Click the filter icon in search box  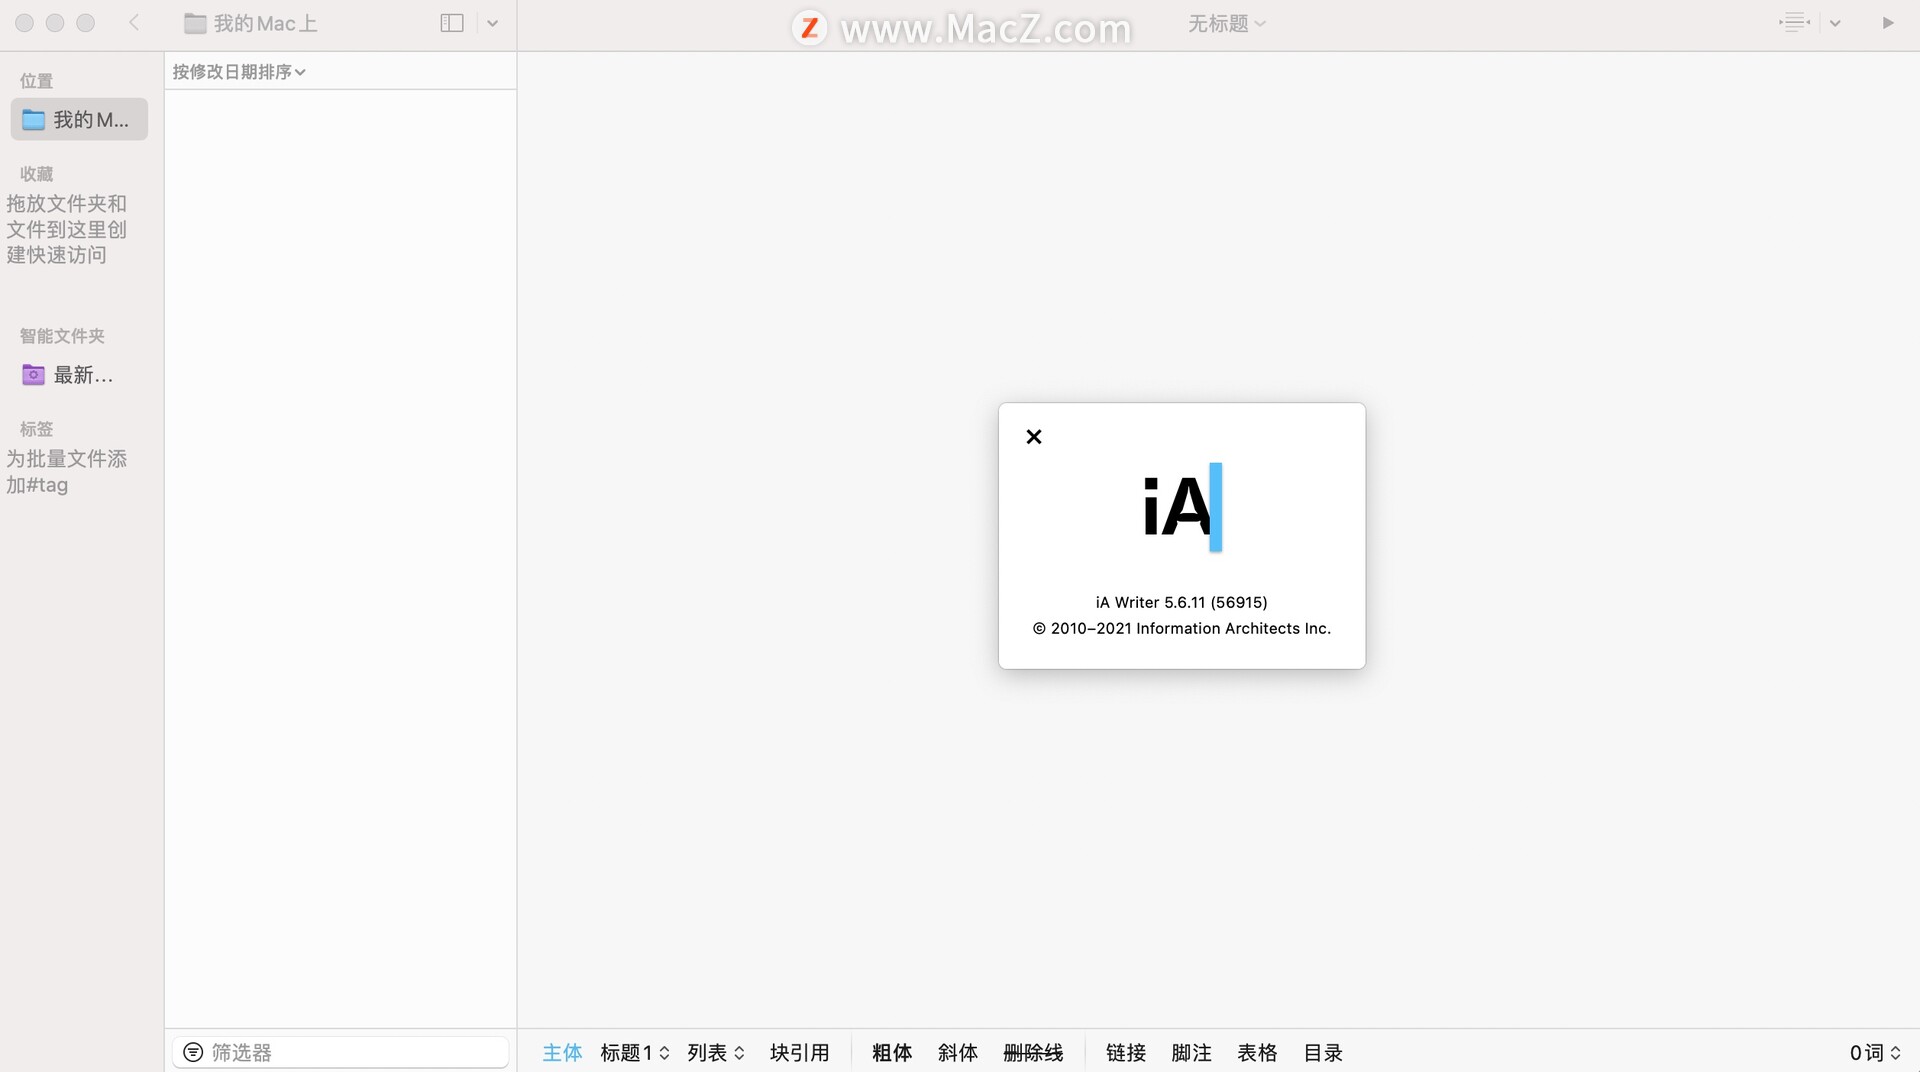193,1052
